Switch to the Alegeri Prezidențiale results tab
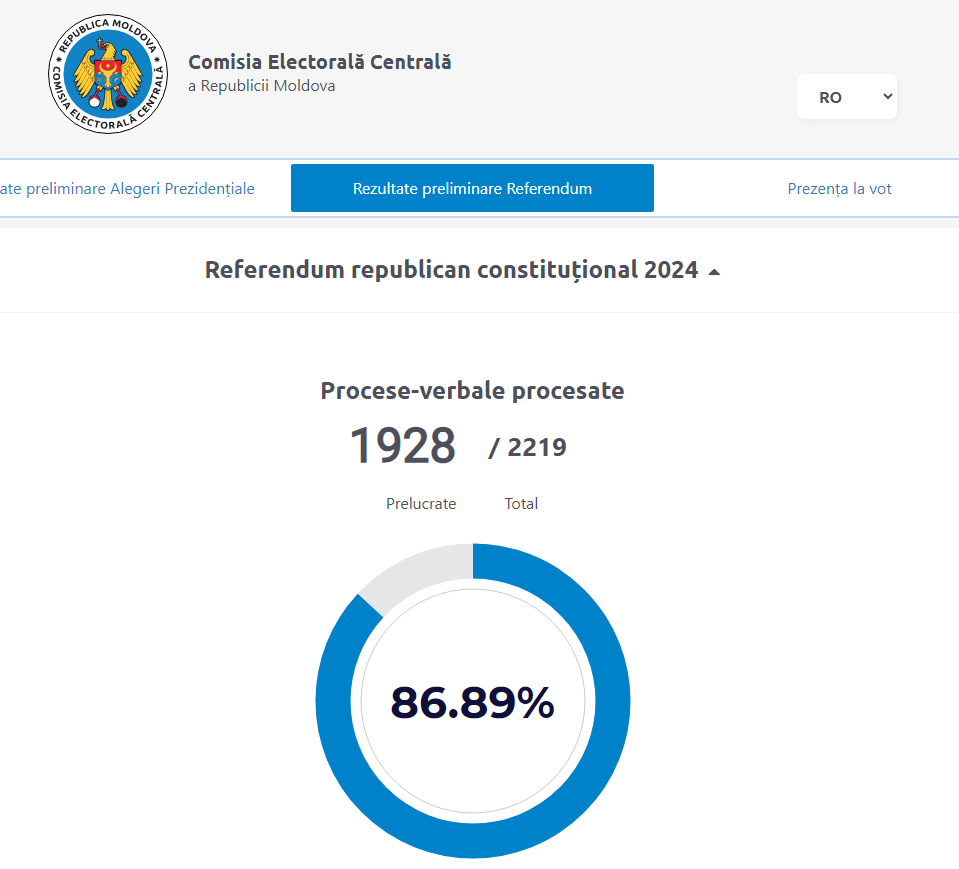This screenshot has height=869, width=959. coord(127,188)
